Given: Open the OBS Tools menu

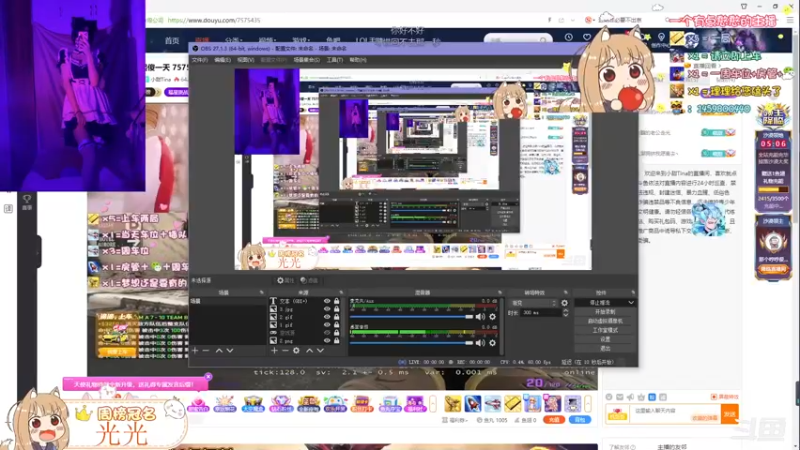Looking at the screenshot, I should click(x=335, y=60).
